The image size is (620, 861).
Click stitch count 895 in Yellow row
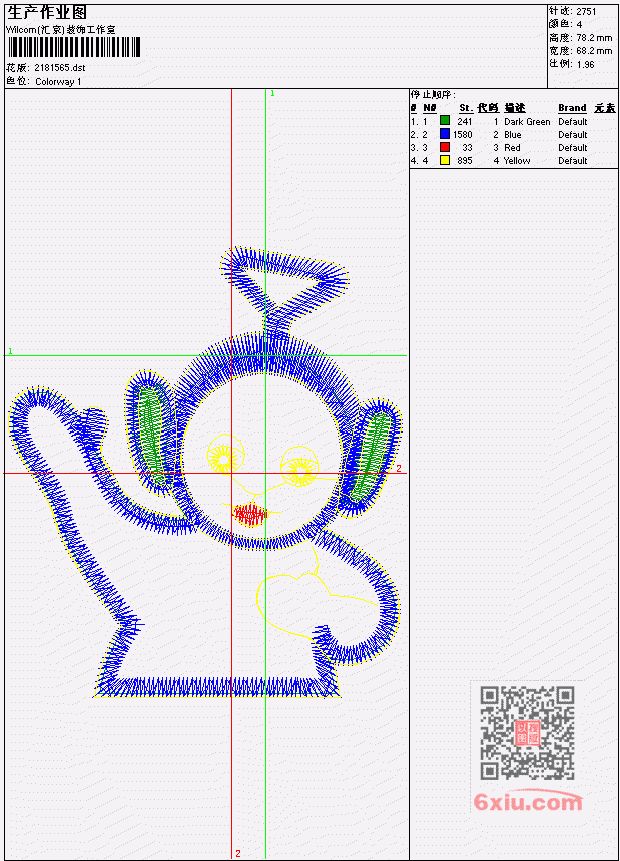(465, 161)
